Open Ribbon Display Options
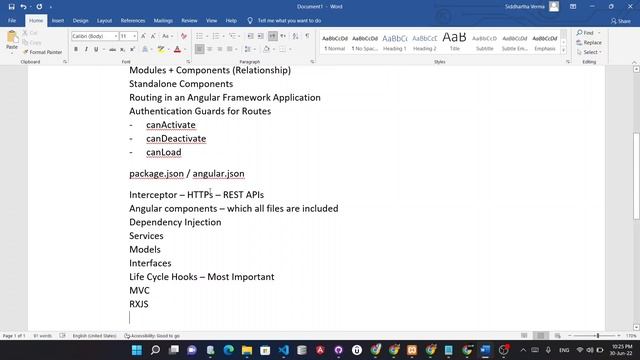 (573, 7)
